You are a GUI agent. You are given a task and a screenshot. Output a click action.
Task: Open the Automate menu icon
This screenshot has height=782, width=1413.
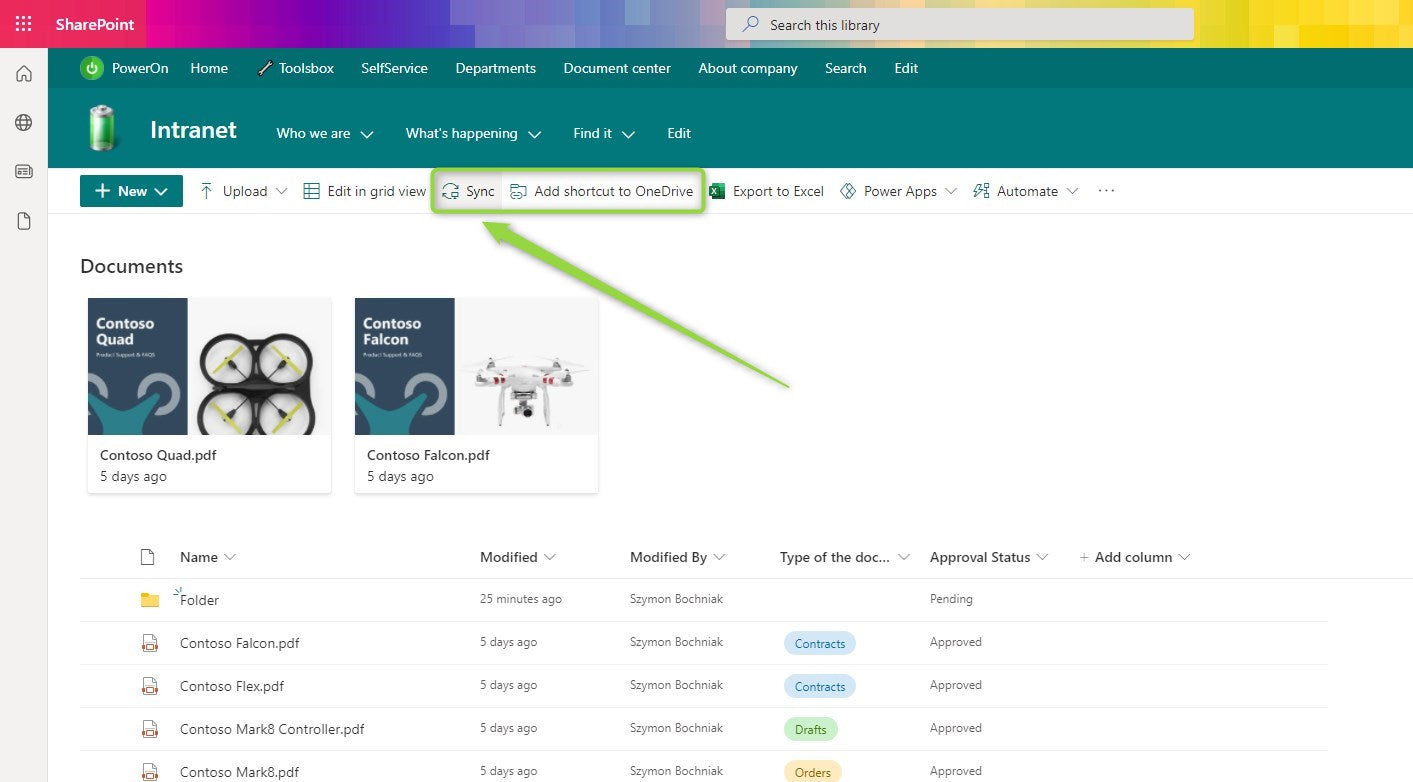(981, 191)
